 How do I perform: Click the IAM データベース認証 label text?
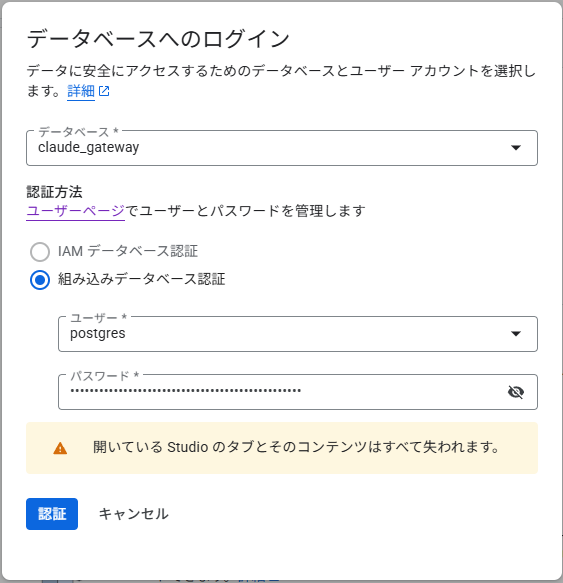128,251
